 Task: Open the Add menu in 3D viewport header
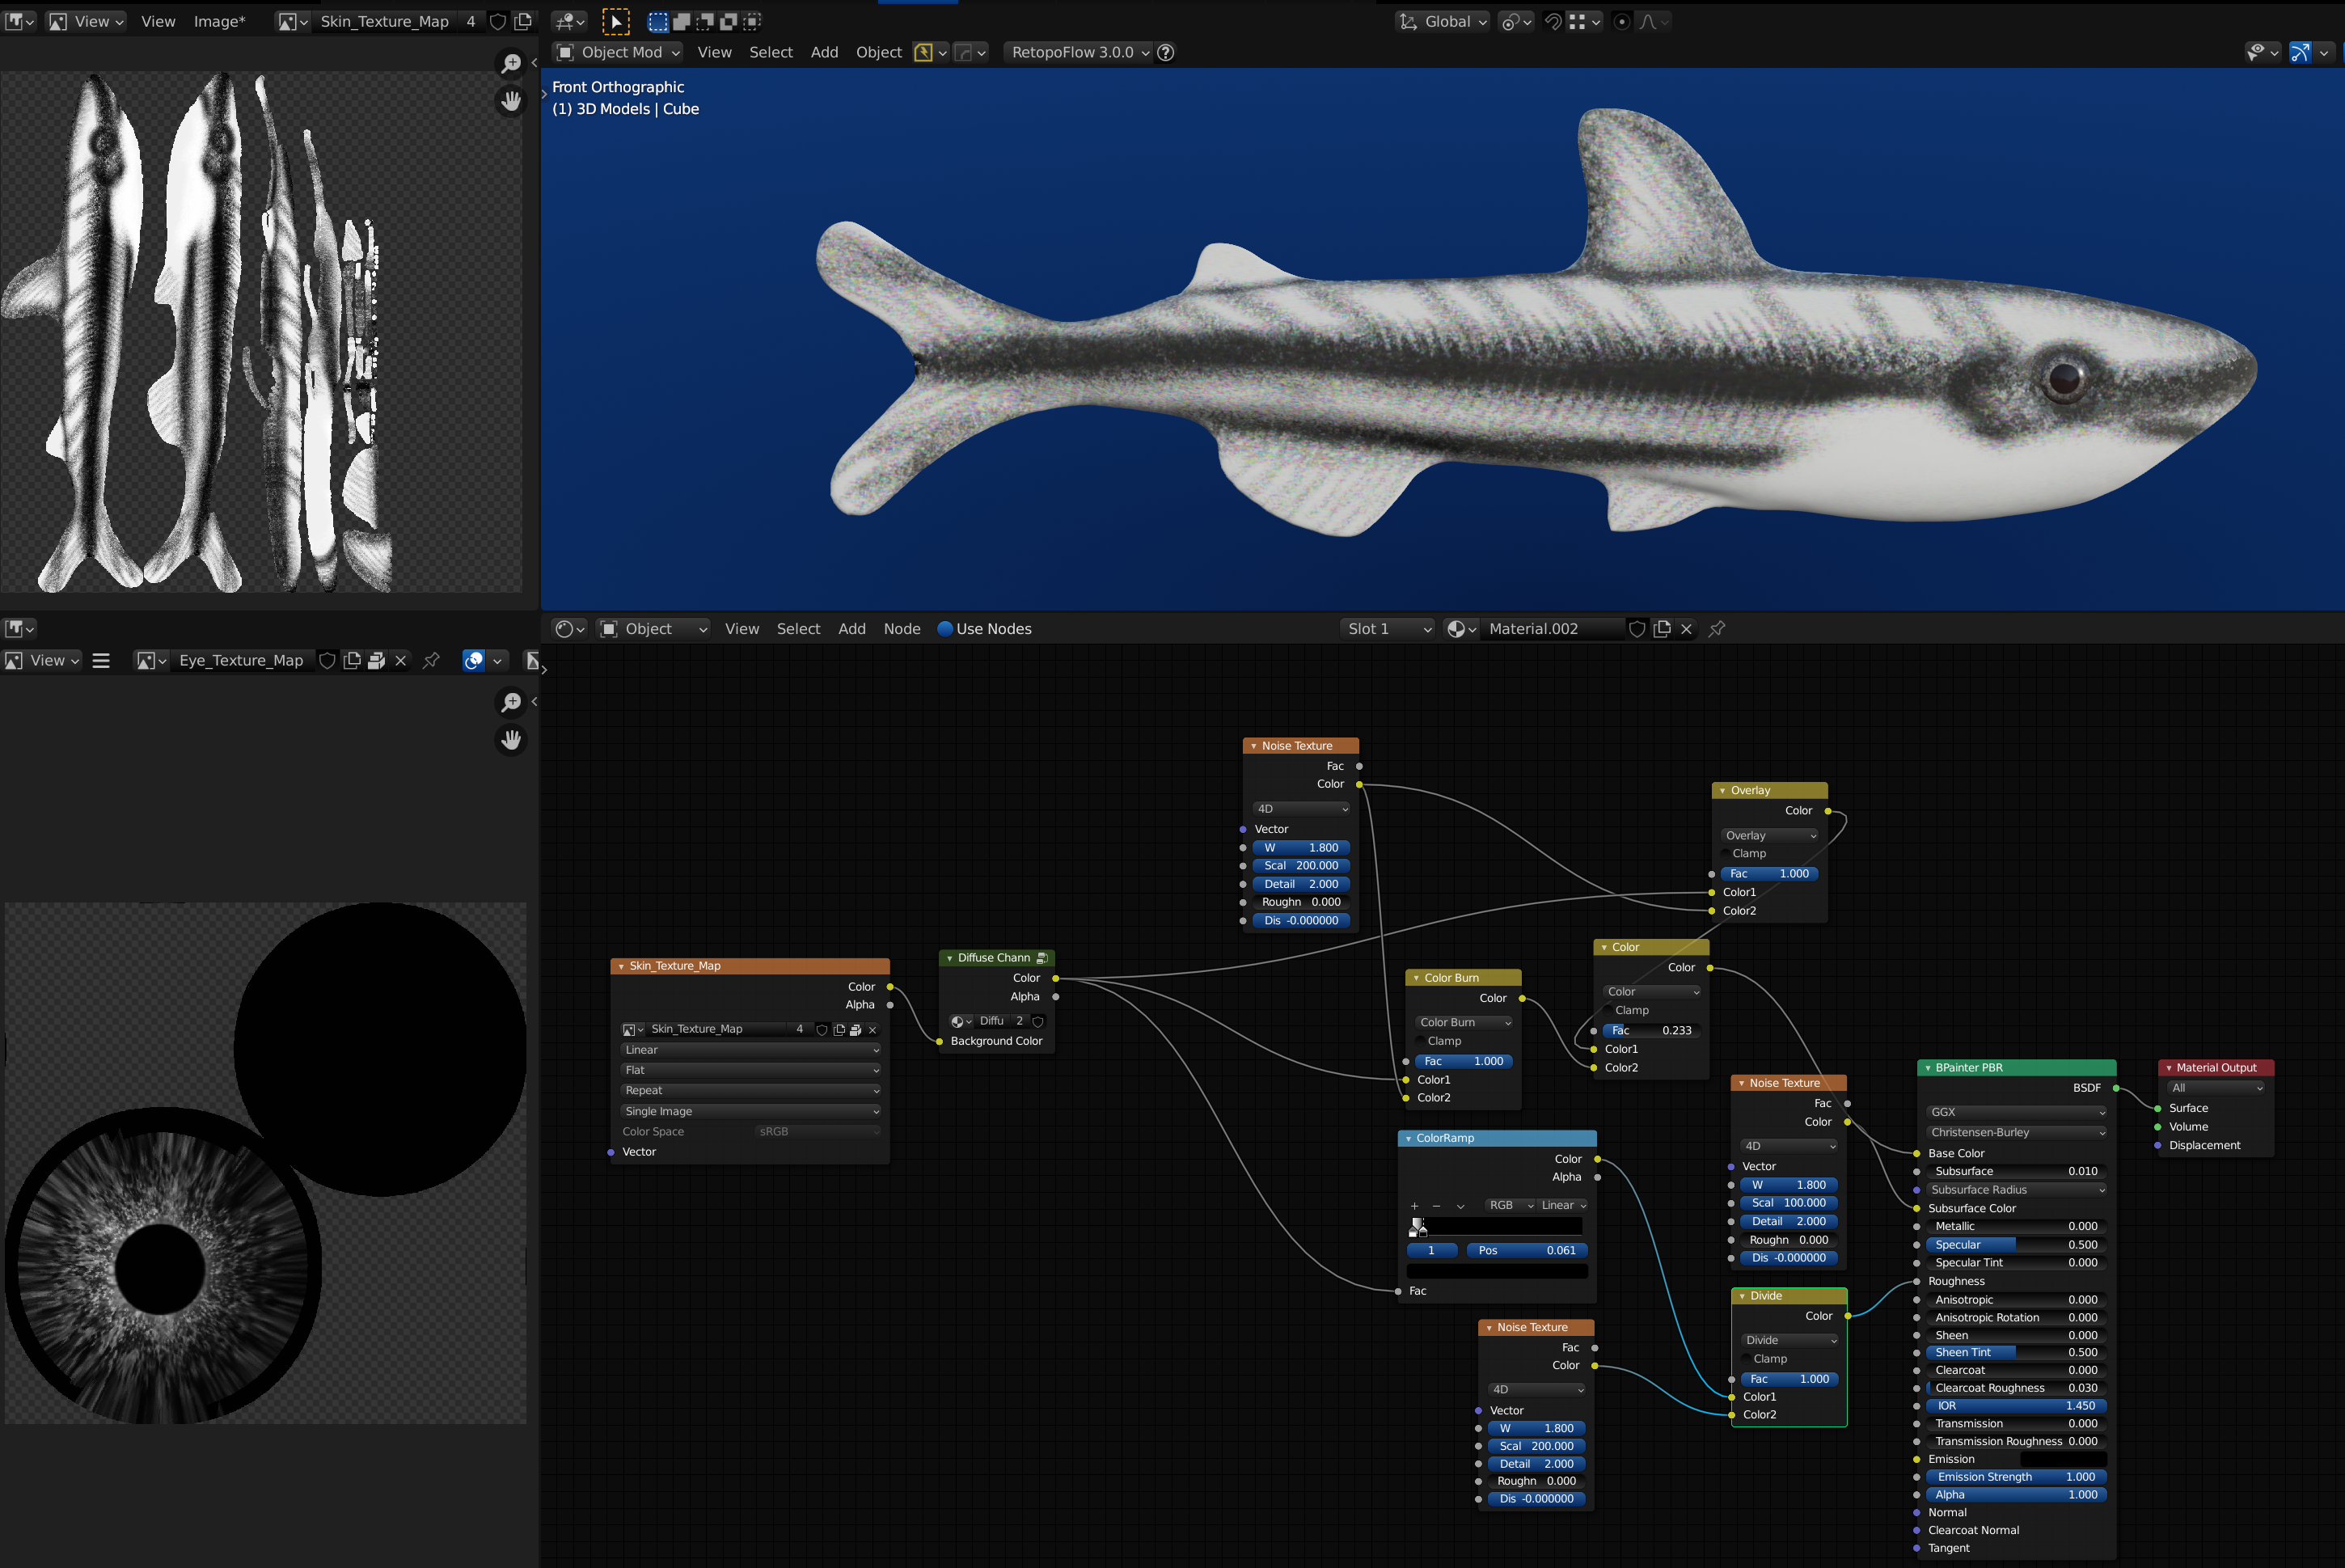824,52
